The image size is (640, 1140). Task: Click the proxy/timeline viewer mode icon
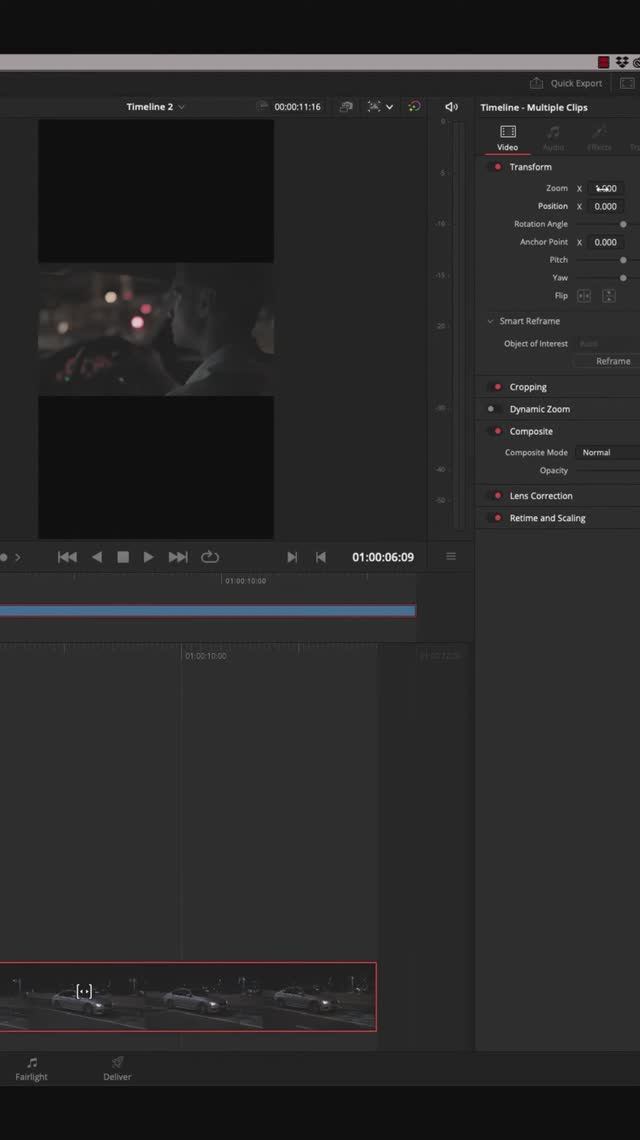point(346,107)
